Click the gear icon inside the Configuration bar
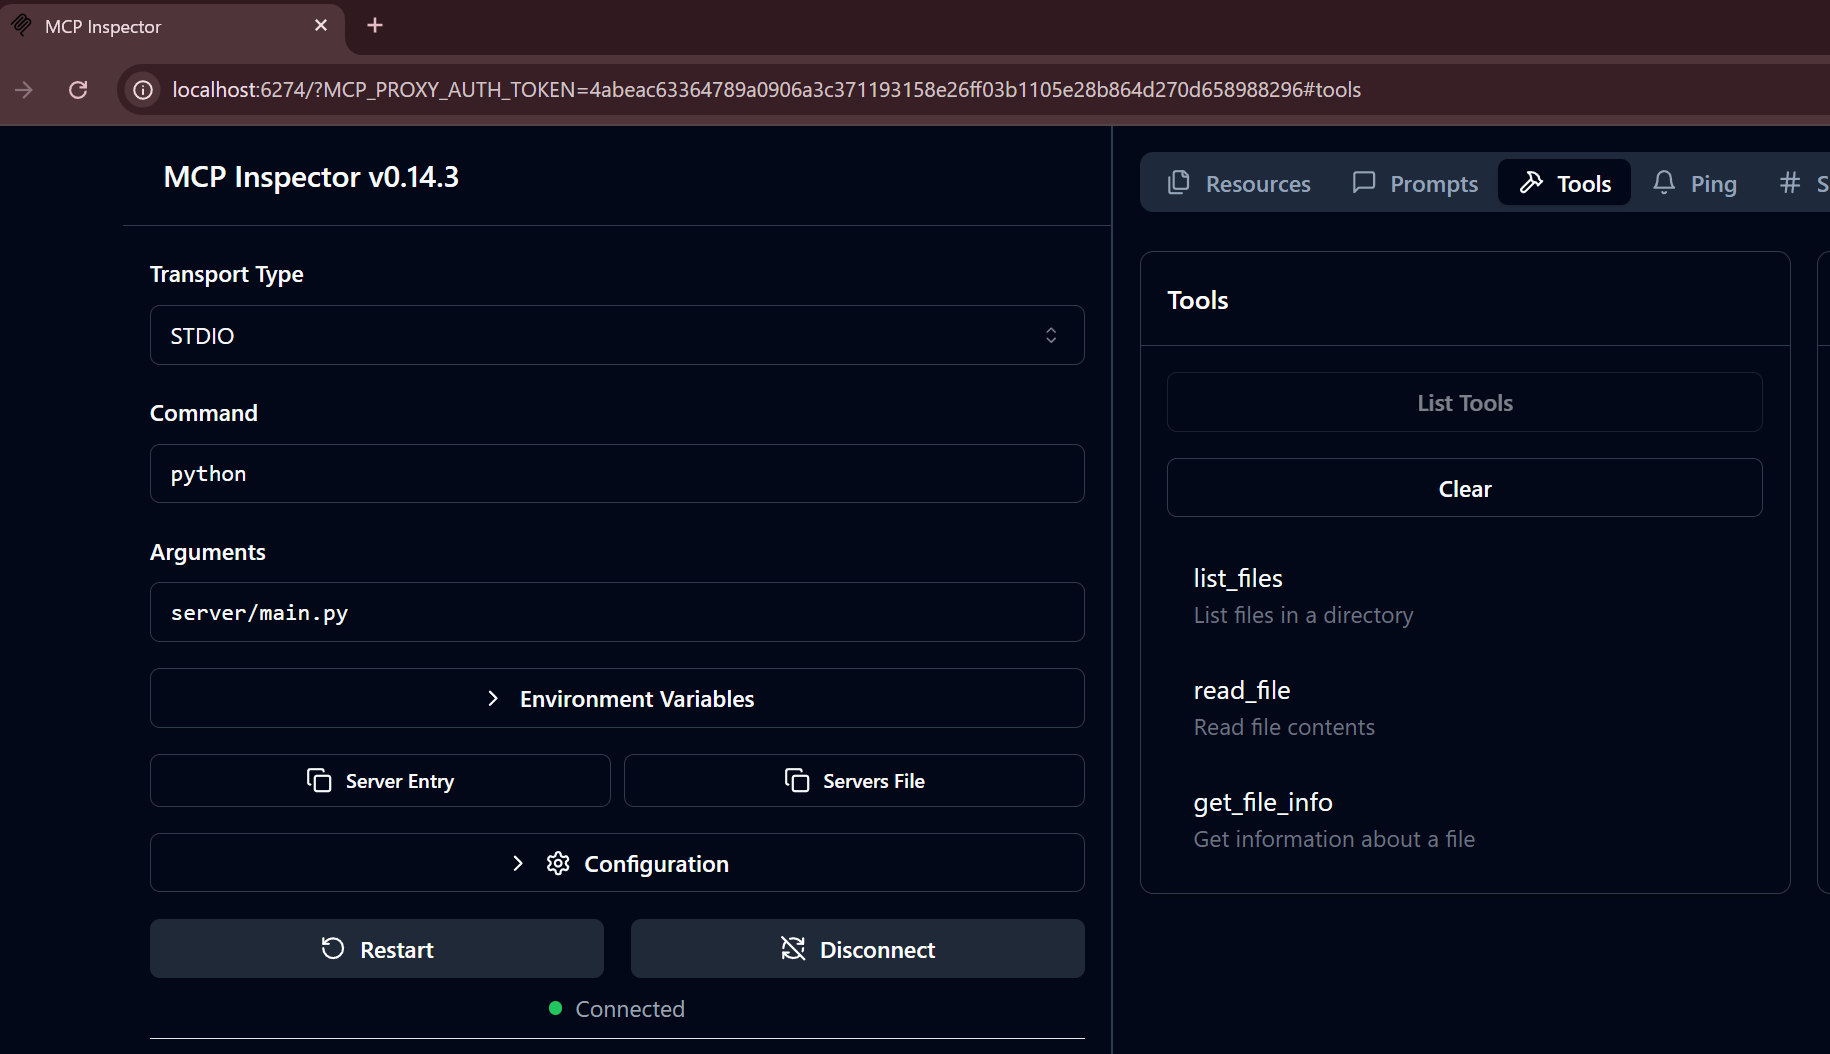This screenshot has height=1054, width=1830. (557, 863)
